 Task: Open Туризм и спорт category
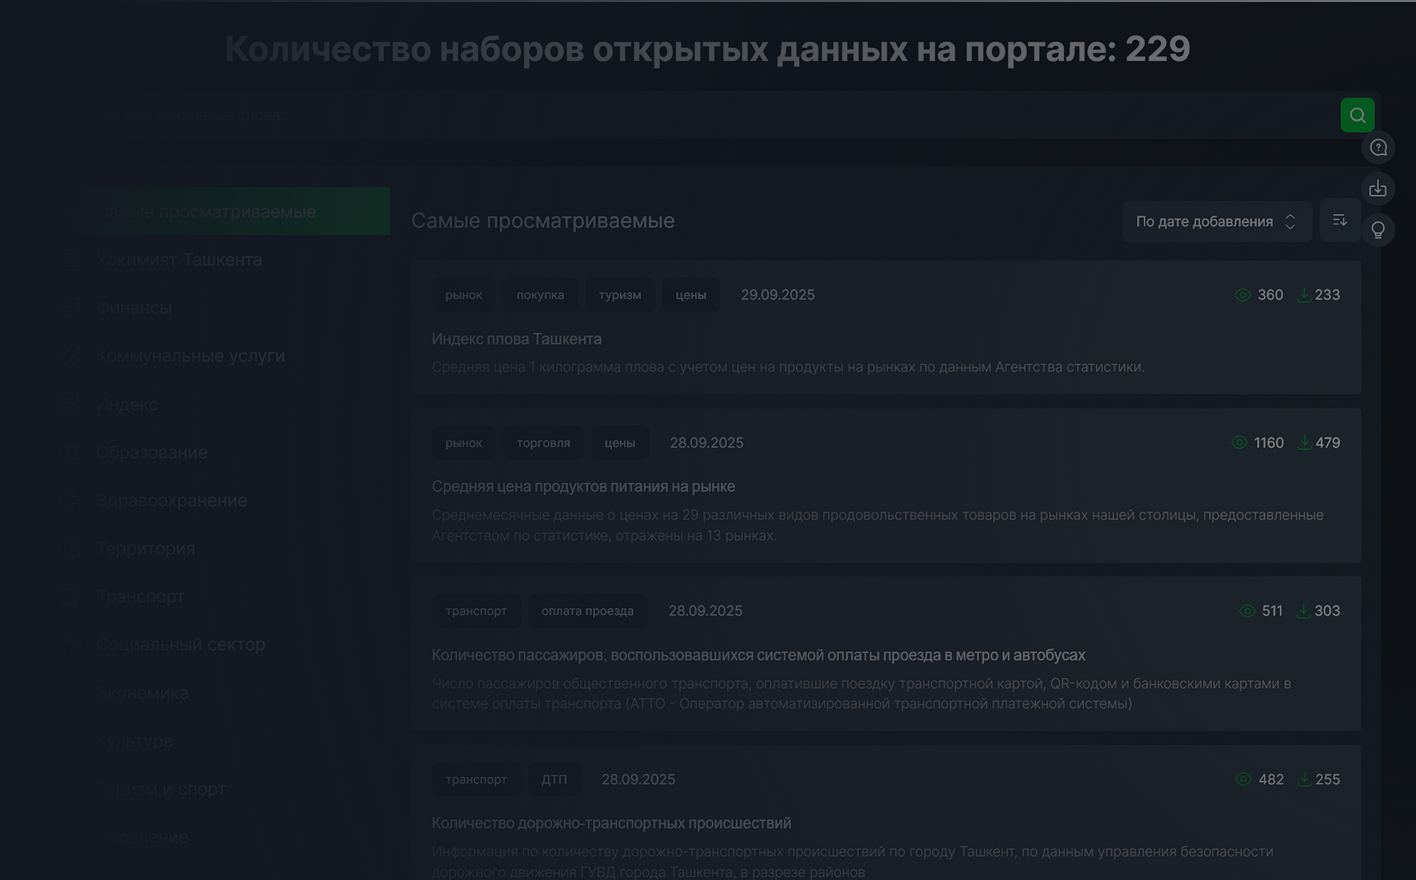pyautogui.click(x=161, y=789)
